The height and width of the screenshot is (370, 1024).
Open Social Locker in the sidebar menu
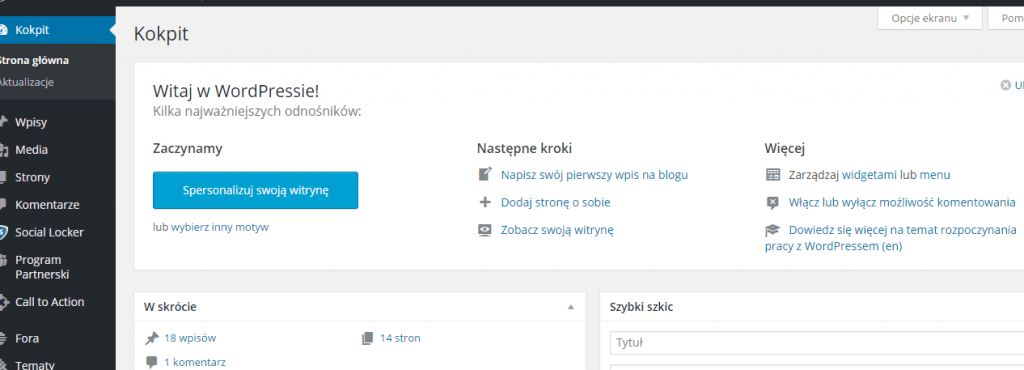(49, 232)
